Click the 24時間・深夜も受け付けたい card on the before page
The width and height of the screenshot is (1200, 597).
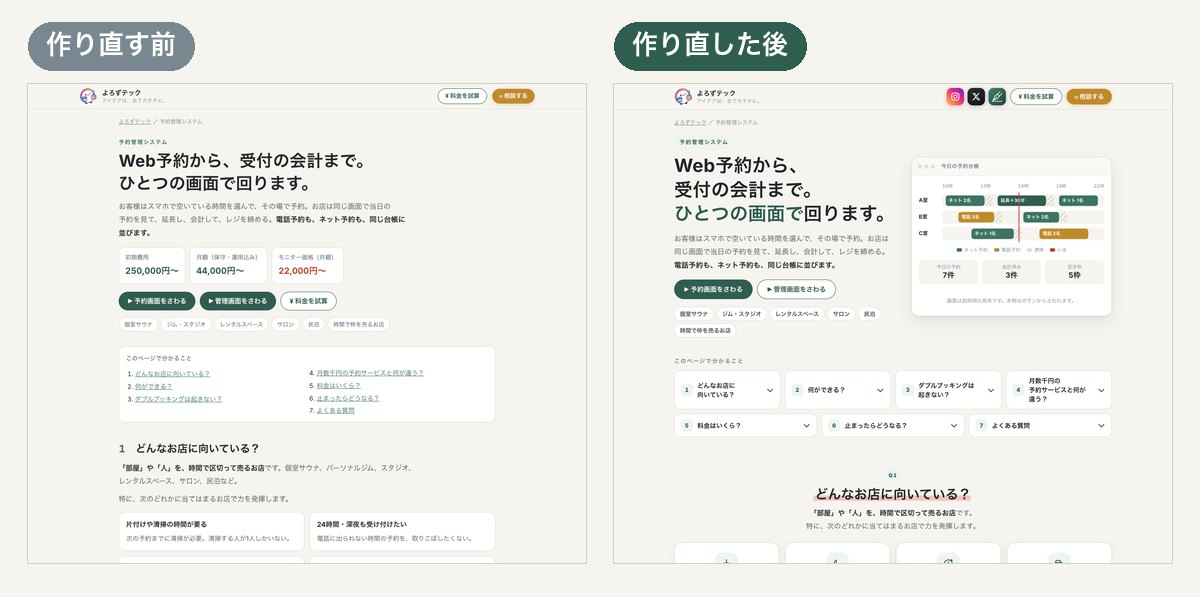402,531
